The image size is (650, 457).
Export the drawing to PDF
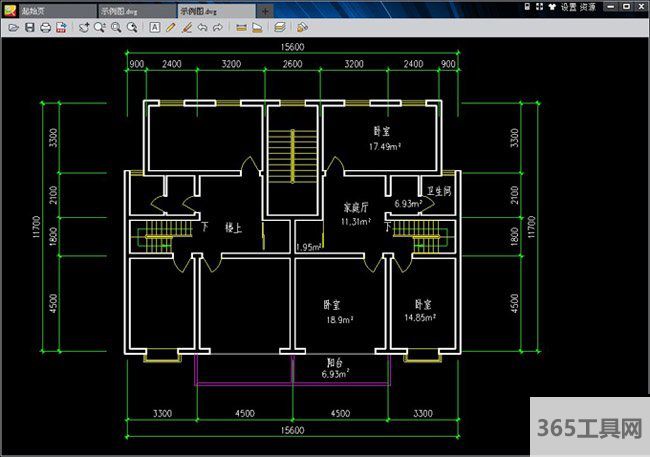[x=60, y=27]
